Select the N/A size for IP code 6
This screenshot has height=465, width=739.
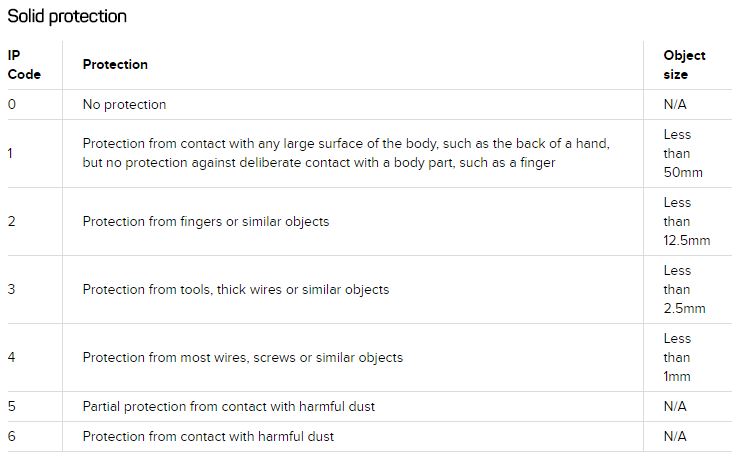point(675,437)
